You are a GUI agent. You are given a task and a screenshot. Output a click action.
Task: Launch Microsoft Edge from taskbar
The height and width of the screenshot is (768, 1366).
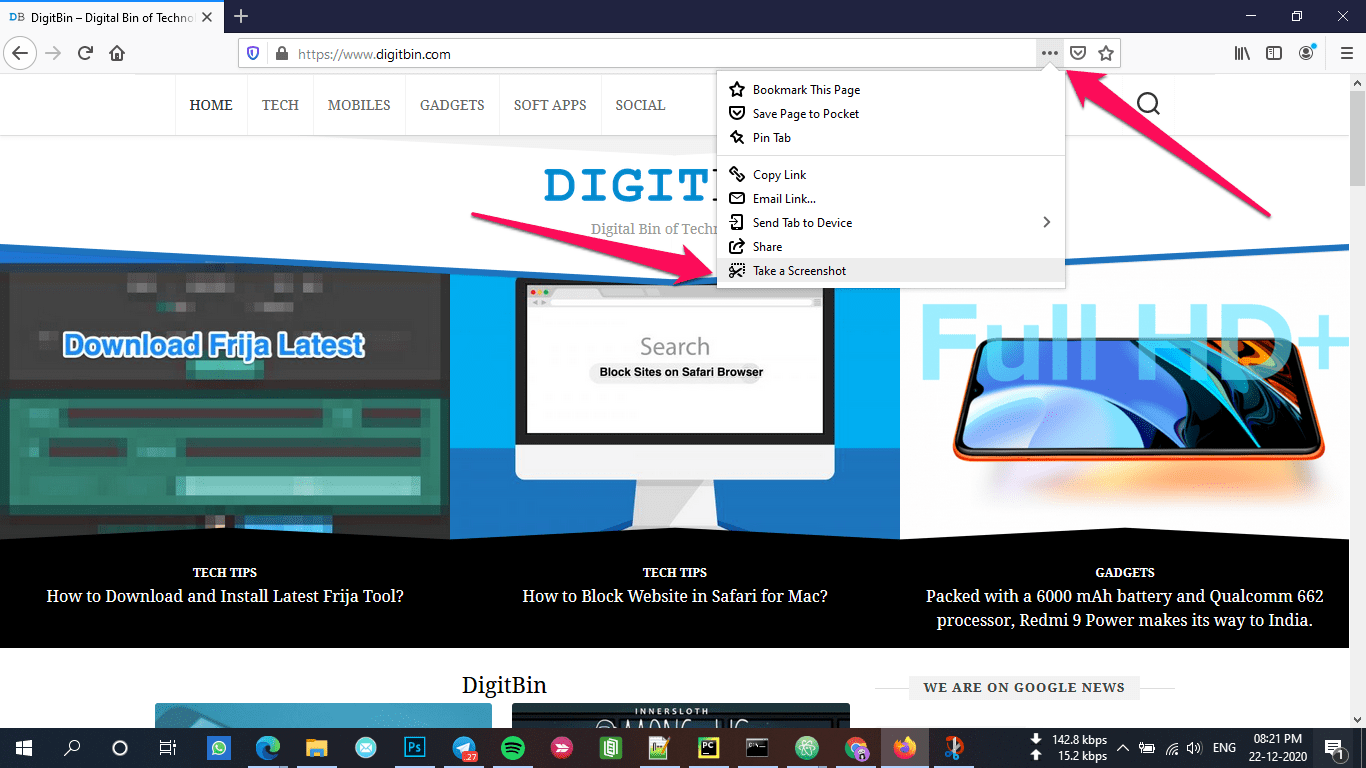click(x=268, y=748)
